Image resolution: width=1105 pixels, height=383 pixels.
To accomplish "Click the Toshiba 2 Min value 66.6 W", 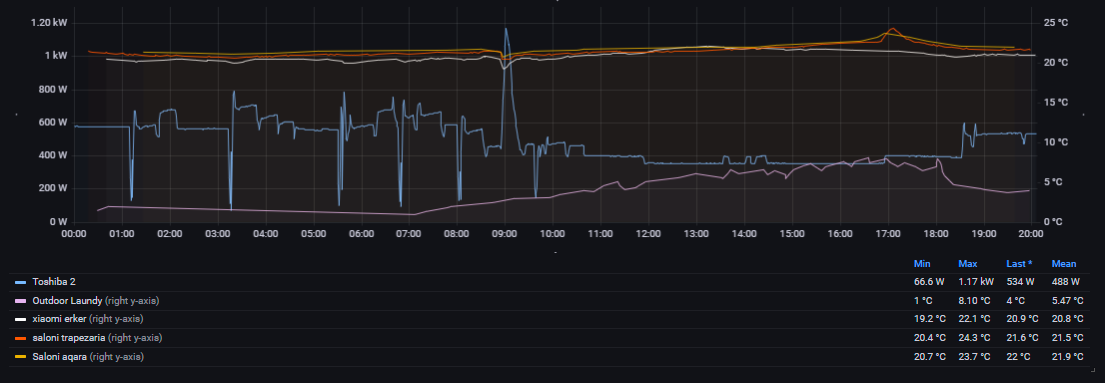I will pyautogui.click(x=930, y=282).
